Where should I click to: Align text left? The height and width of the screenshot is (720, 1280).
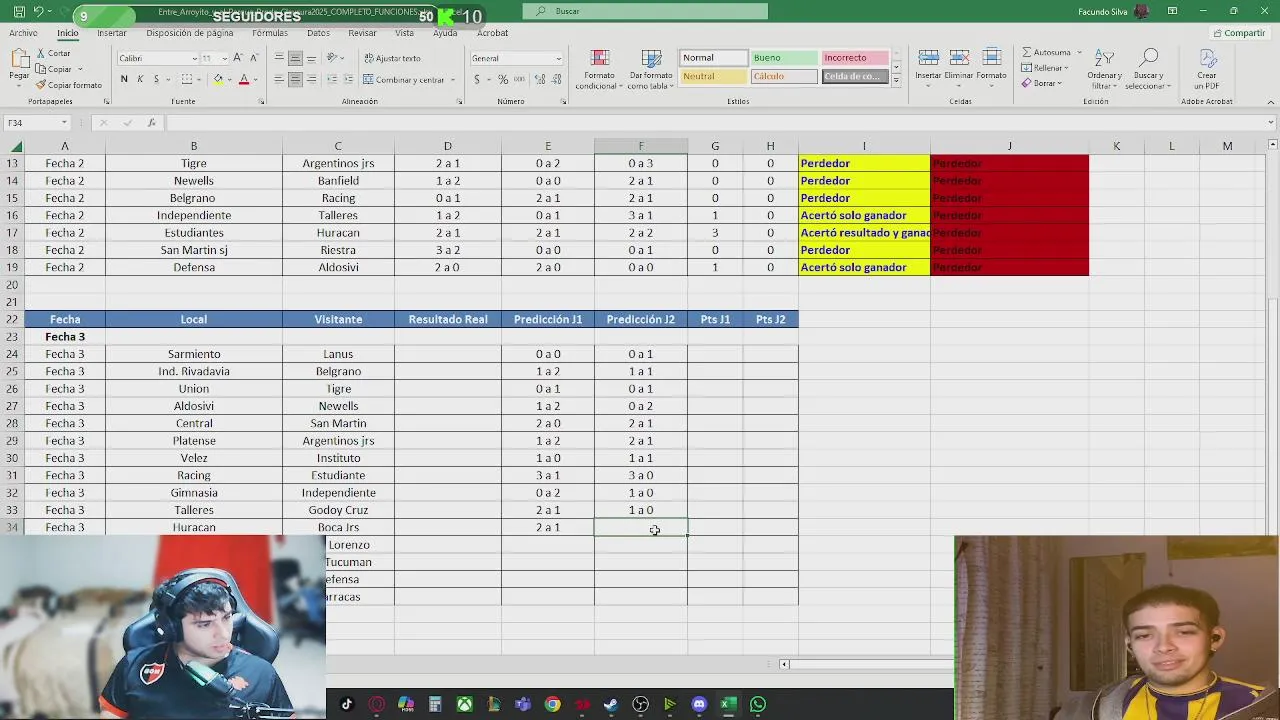coord(279,79)
